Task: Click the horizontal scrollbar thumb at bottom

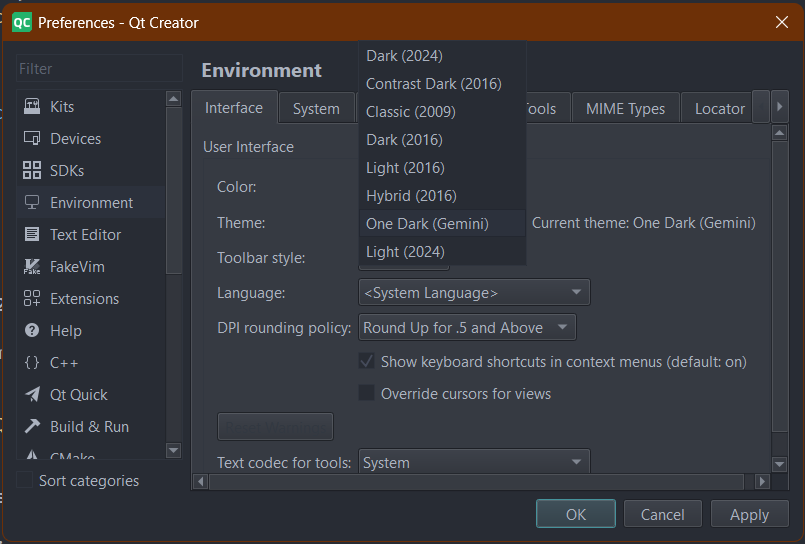Action: 476,481
